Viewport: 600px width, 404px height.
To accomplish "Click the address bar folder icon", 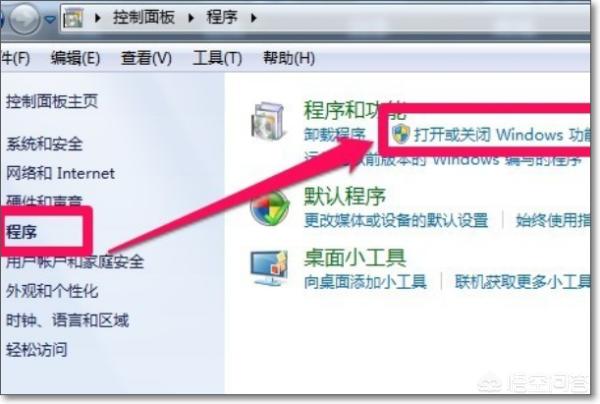I will pos(73,18).
